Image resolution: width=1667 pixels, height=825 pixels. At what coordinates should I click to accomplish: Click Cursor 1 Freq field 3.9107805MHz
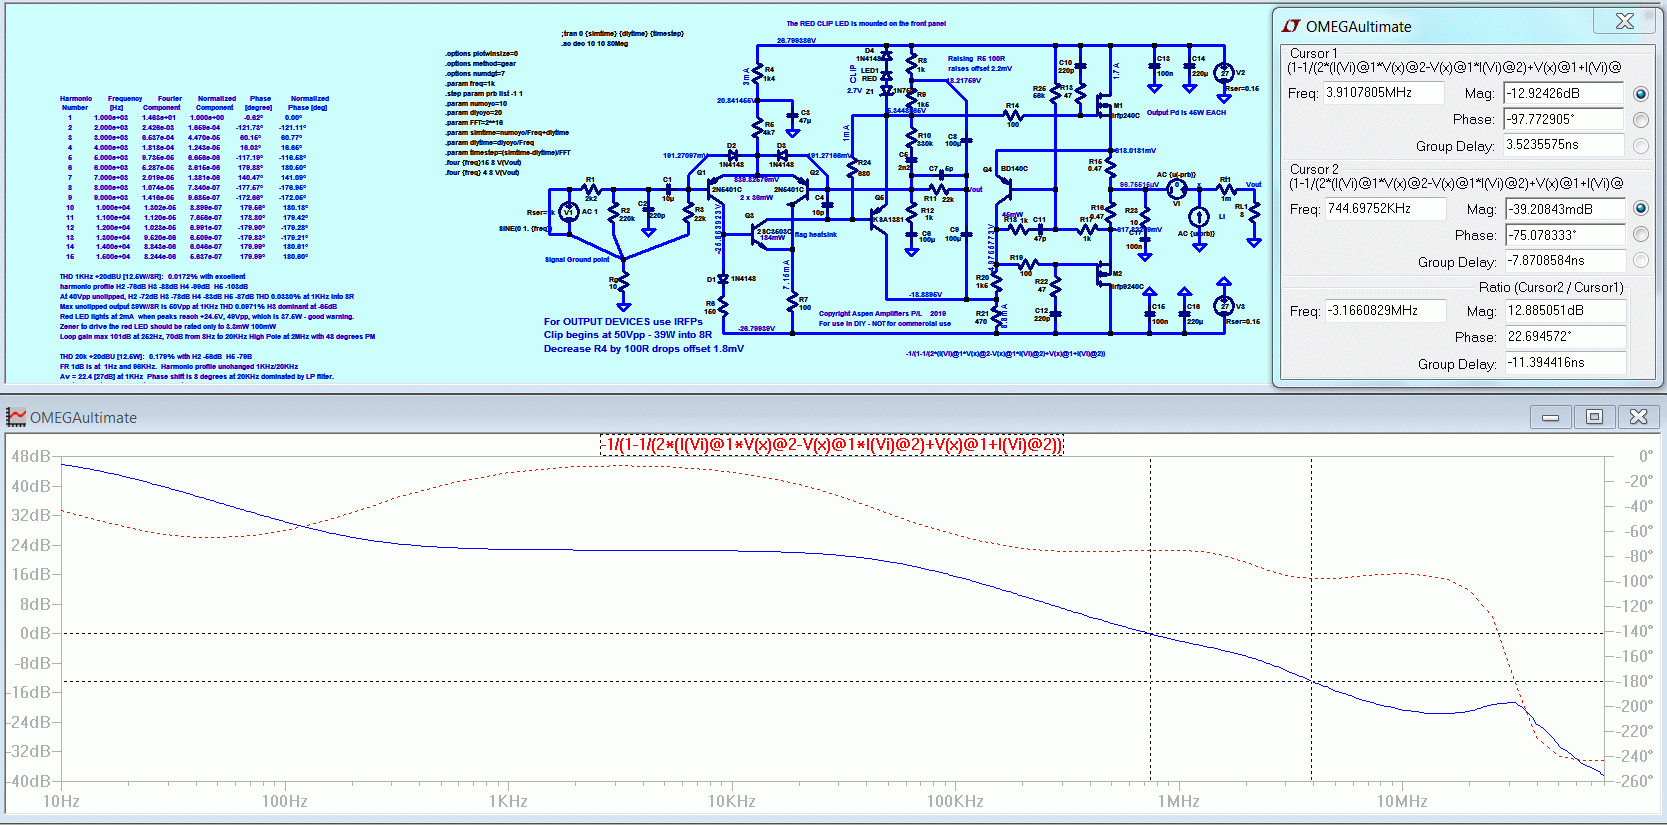(x=1384, y=93)
